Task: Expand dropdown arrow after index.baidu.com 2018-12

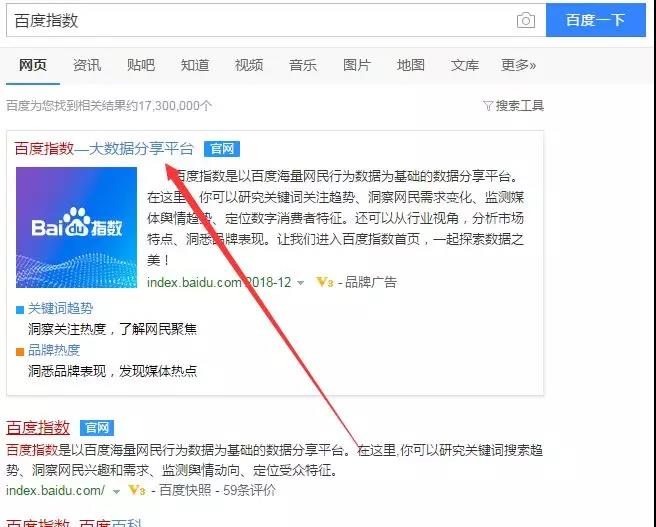Action: coord(300,283)
